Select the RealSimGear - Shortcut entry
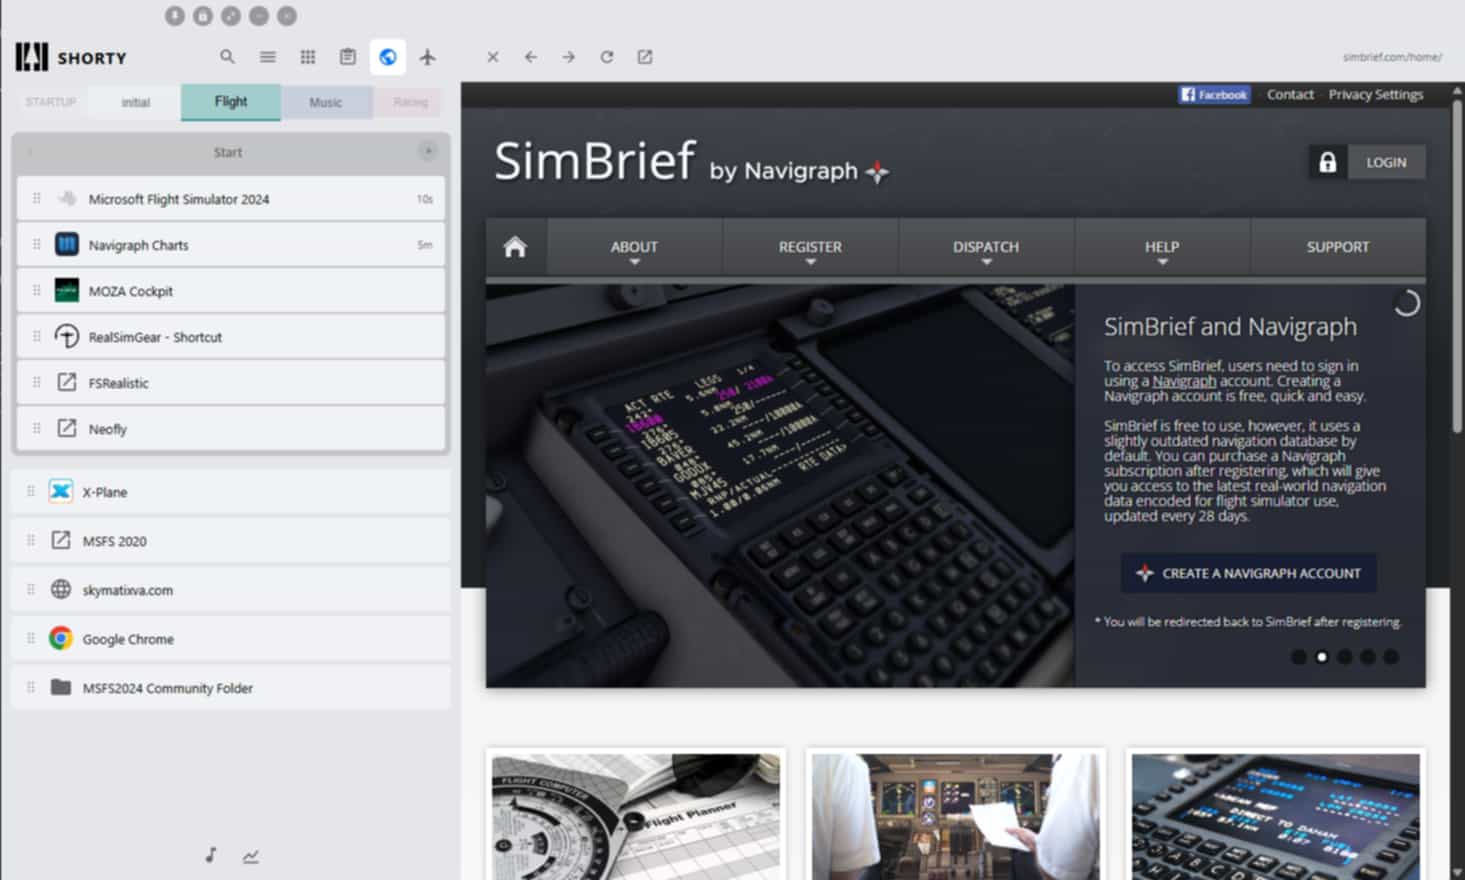This screenshot has width=1465, height=880. pyautogui.click(x=231, y=337)
